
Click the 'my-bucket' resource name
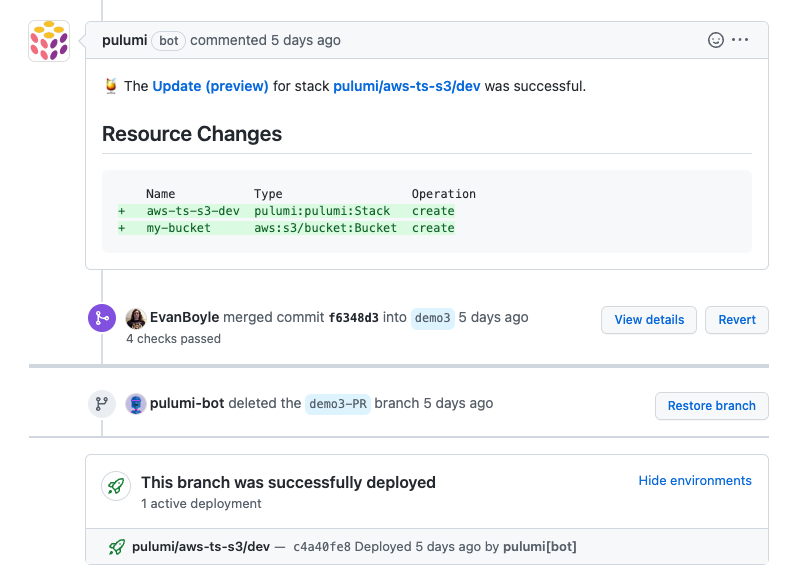[179, 228]
